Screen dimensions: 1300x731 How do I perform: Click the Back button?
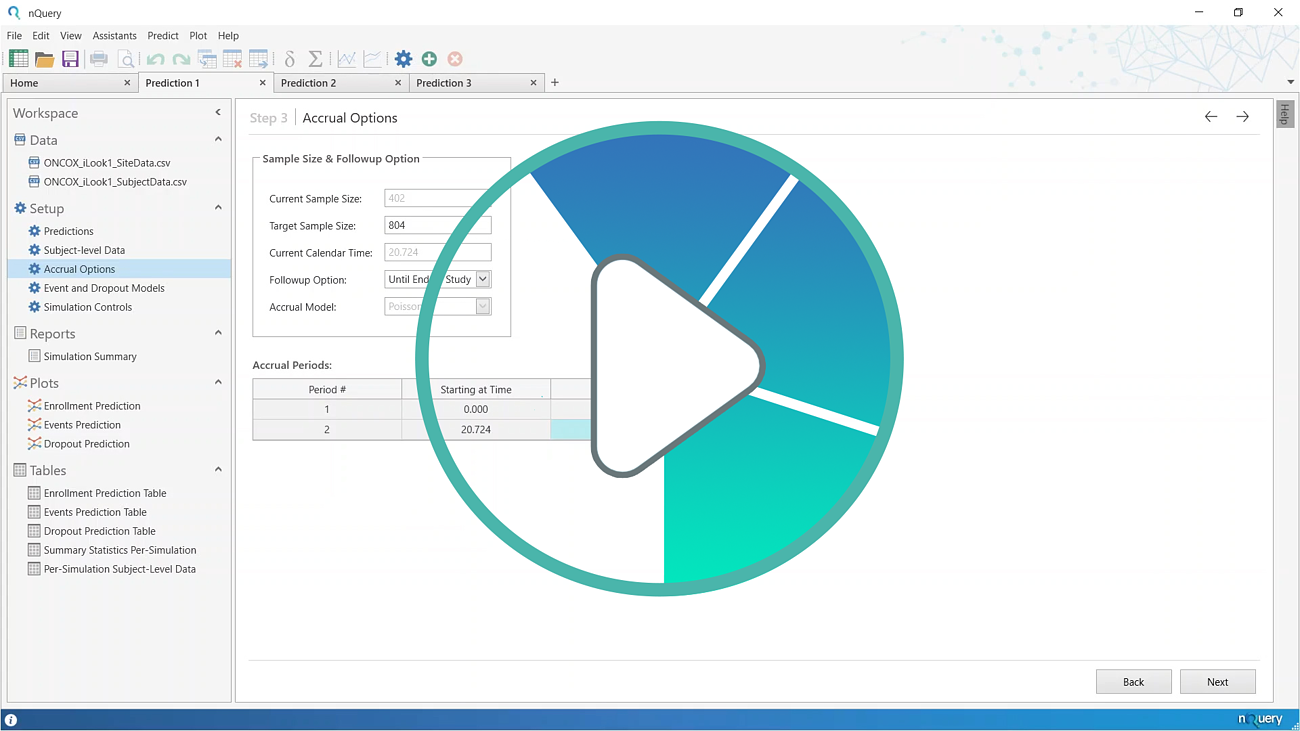(1133, 682)
